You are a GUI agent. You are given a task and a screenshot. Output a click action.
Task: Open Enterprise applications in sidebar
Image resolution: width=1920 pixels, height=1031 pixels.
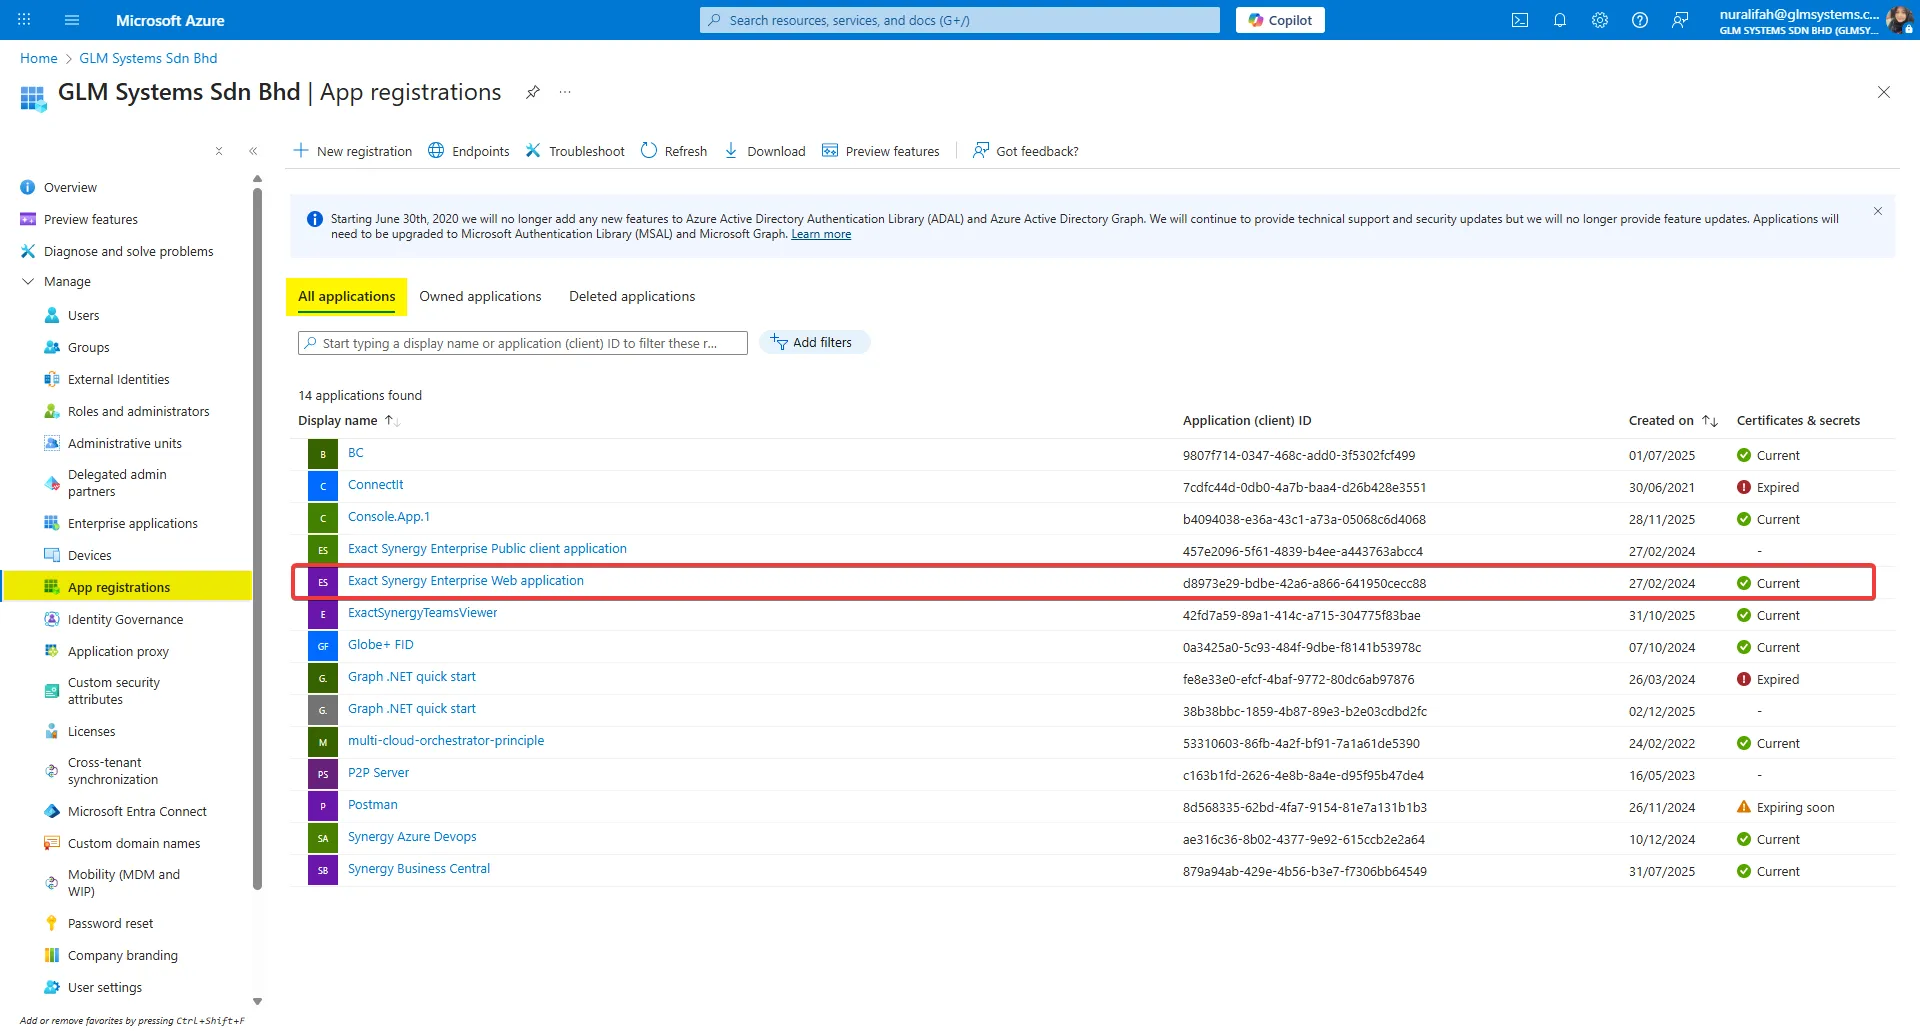[132, 524]
